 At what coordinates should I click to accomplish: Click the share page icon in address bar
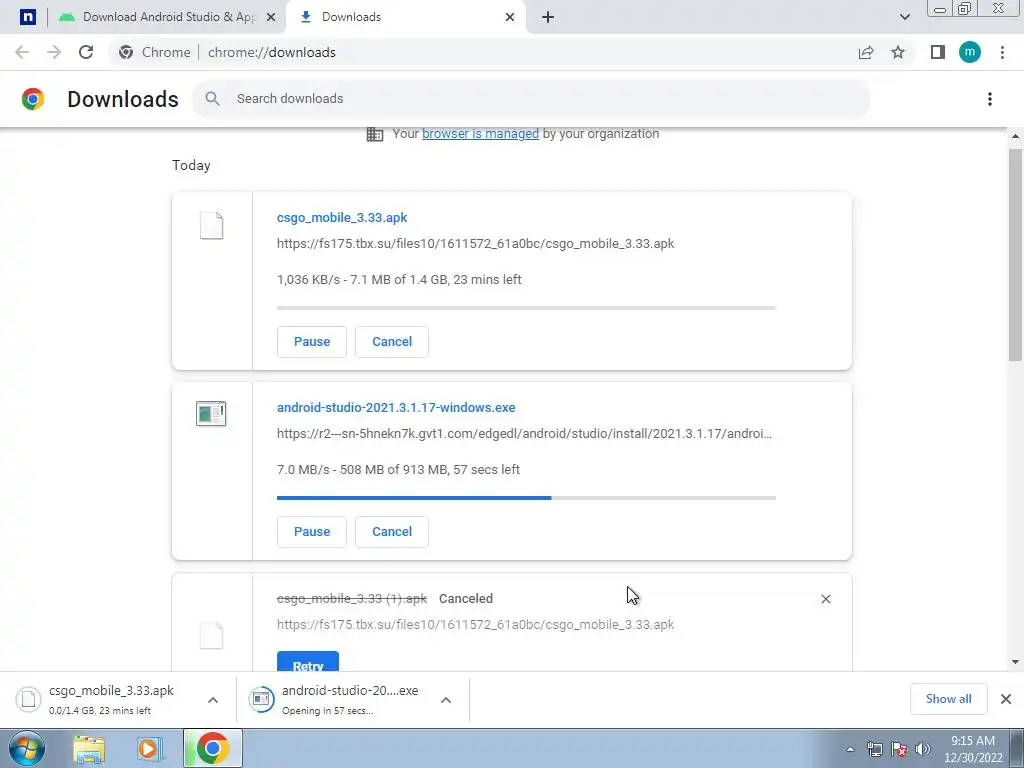coord(866,52)
